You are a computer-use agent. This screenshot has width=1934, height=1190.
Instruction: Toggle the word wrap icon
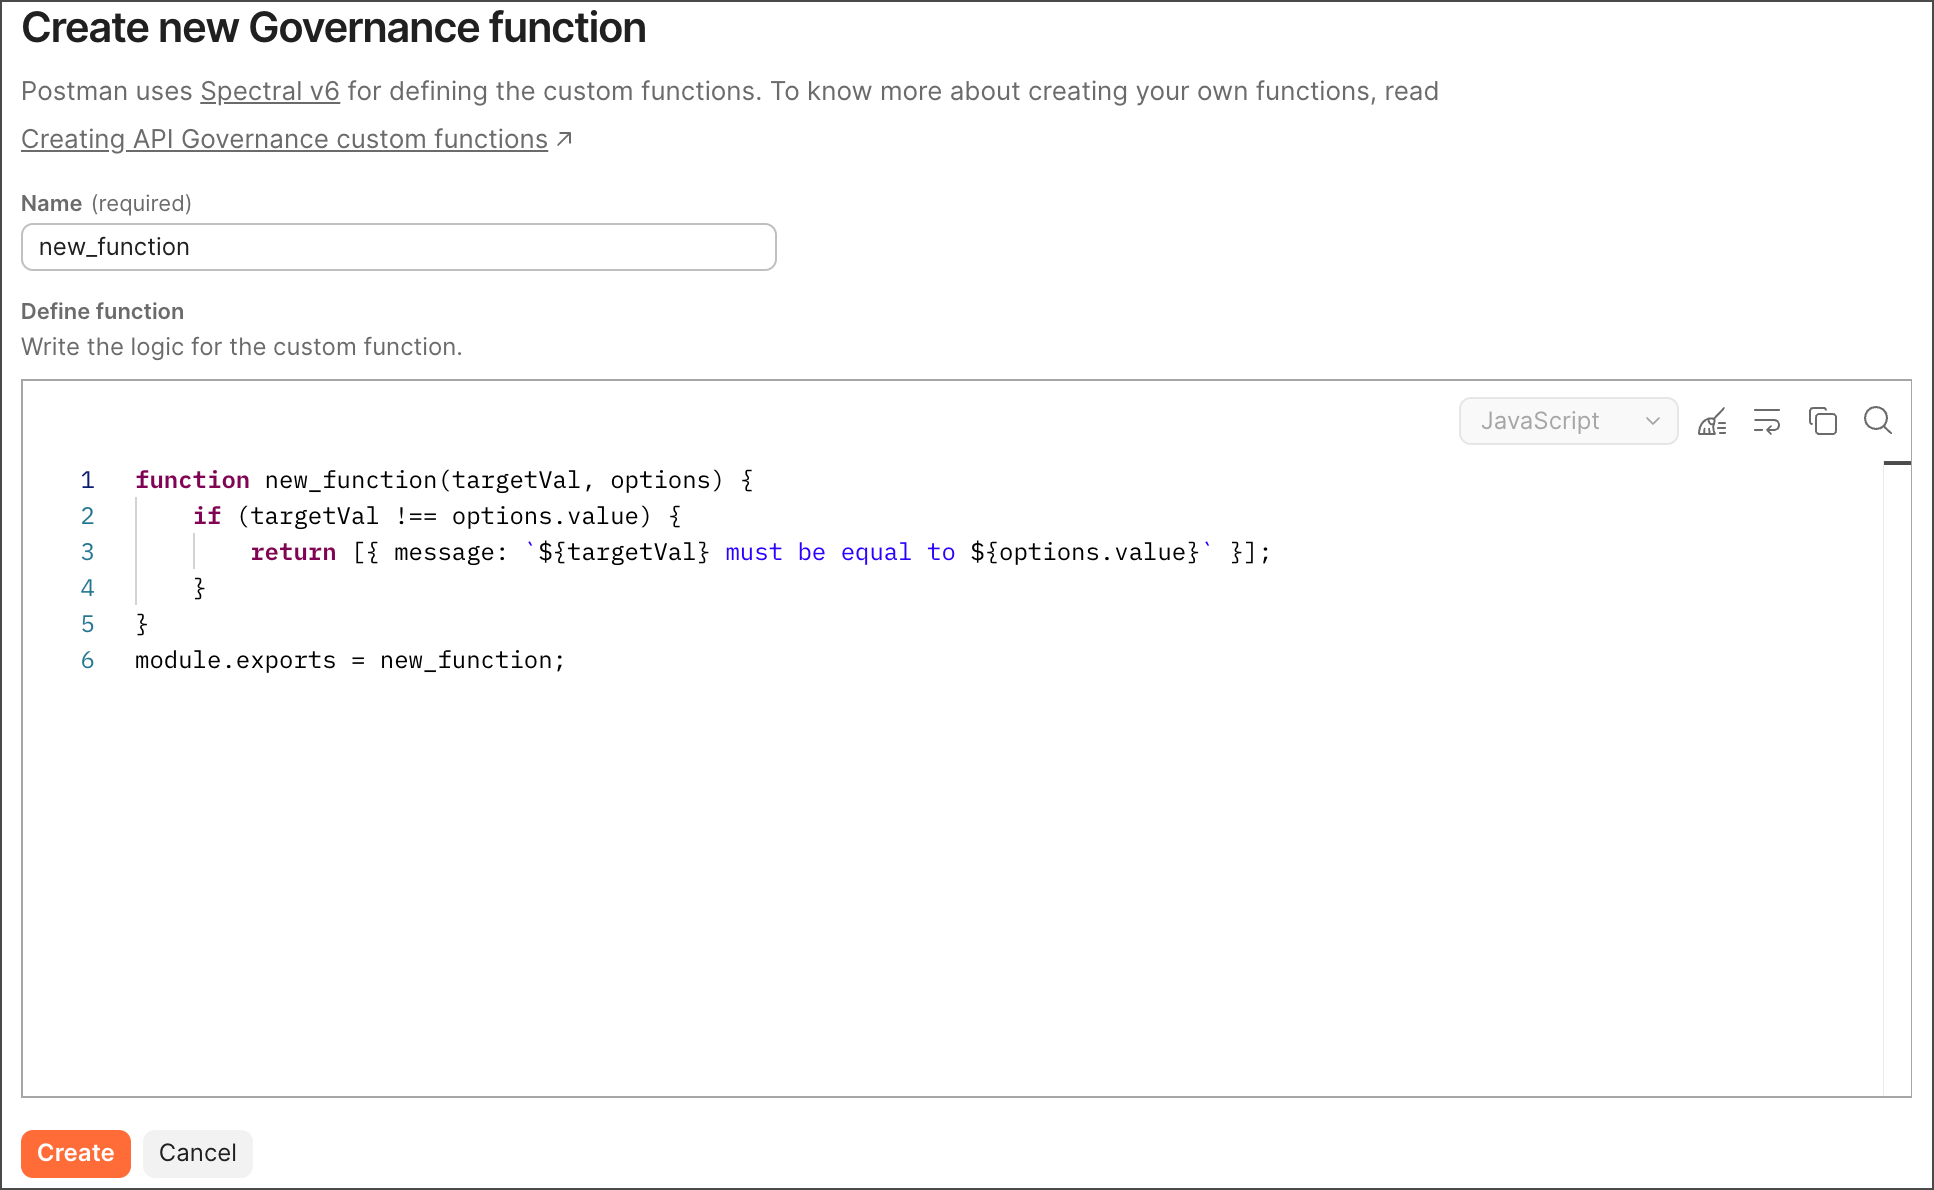pos(1768,421)
